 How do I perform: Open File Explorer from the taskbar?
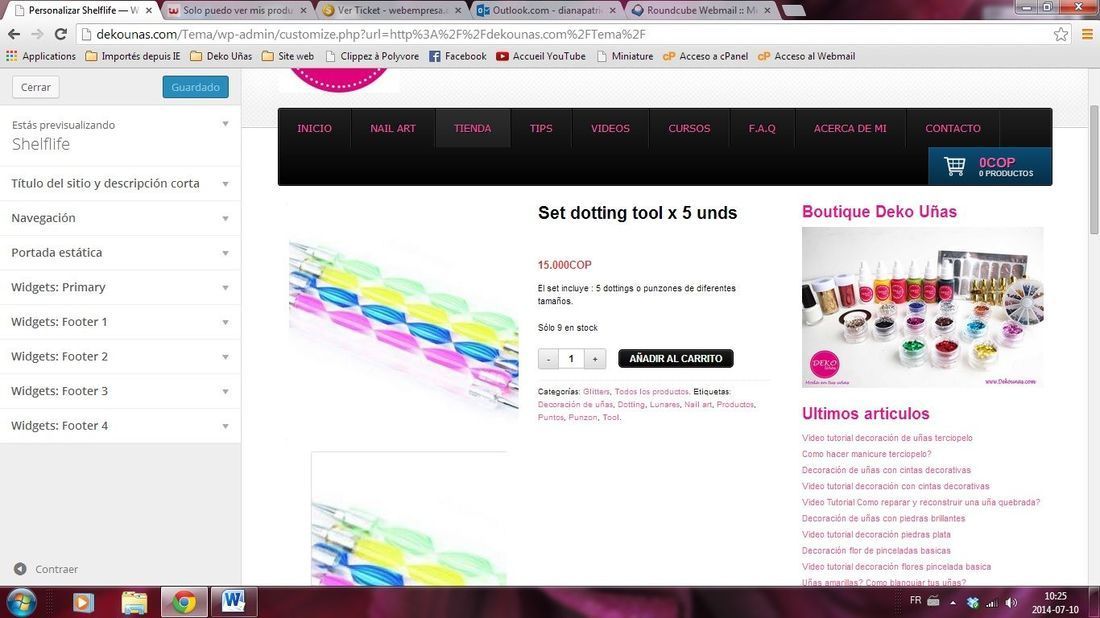tap(133, 602)
